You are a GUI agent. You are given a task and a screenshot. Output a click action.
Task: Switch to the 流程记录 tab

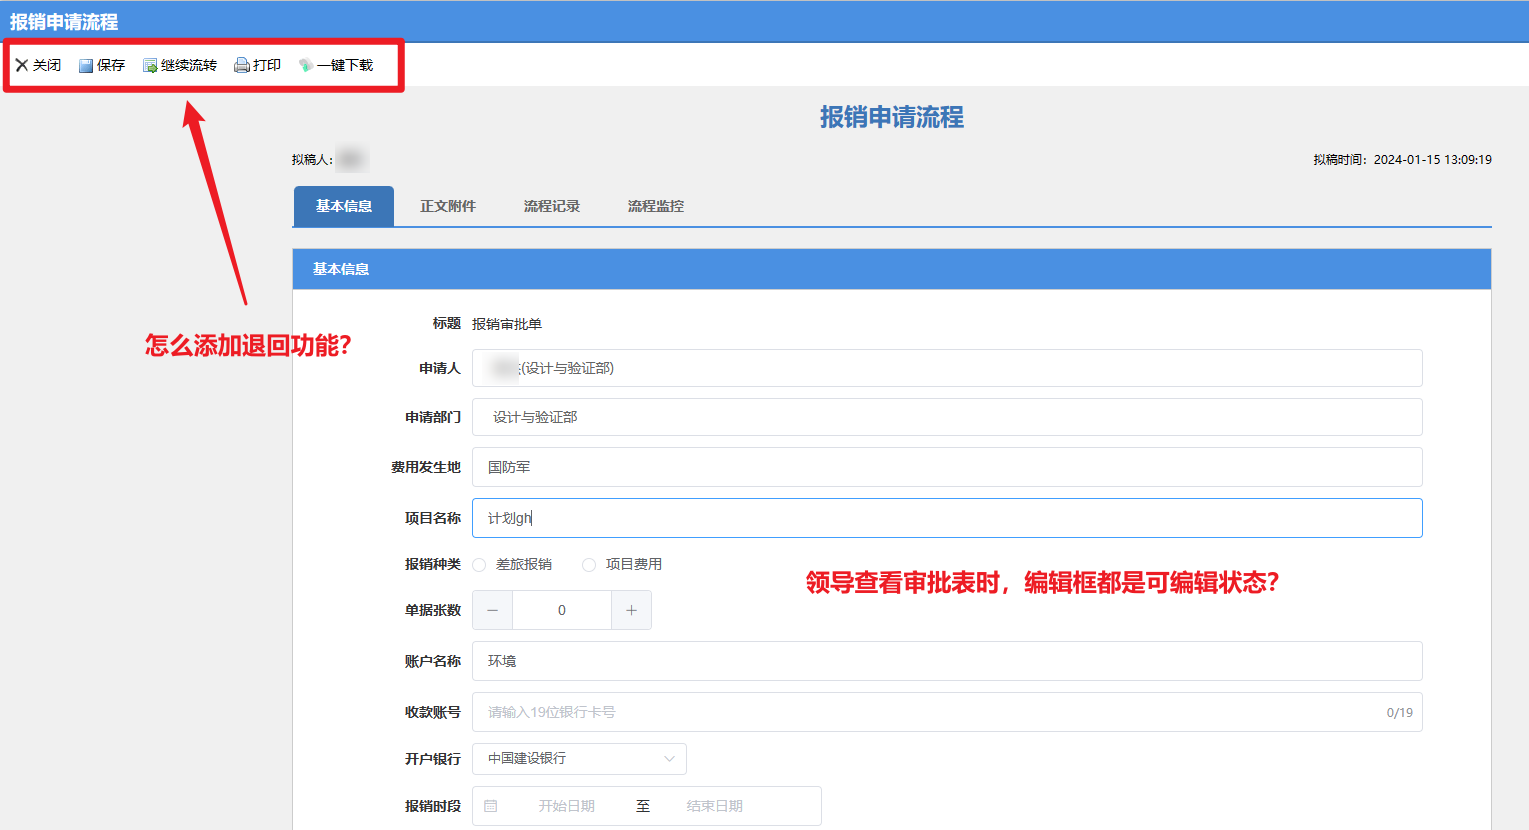(x=552, y=206)
